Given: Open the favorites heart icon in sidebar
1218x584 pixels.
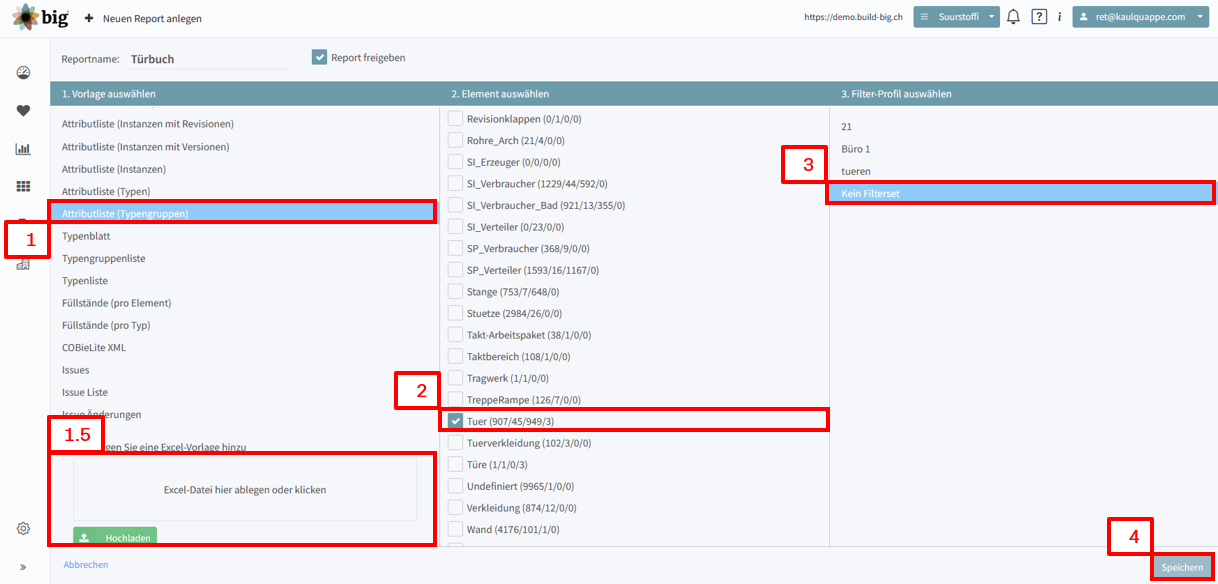Looking at the screenshot, I should tap(23, 110).
